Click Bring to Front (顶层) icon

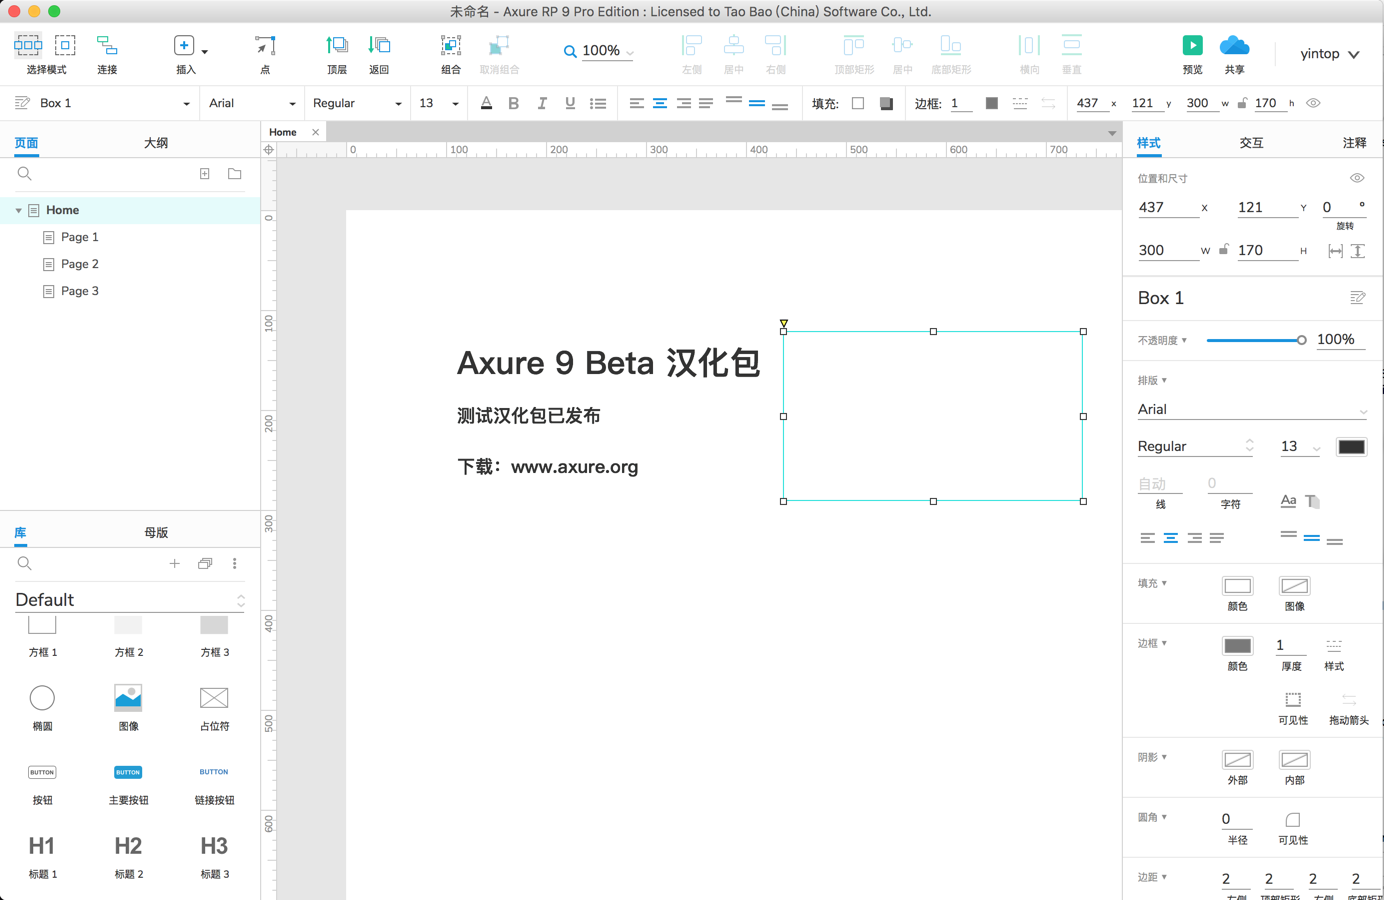tap(337, 46)
